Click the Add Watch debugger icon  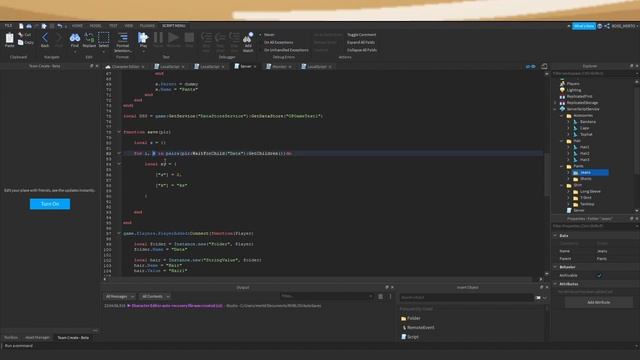click(248, 38)
